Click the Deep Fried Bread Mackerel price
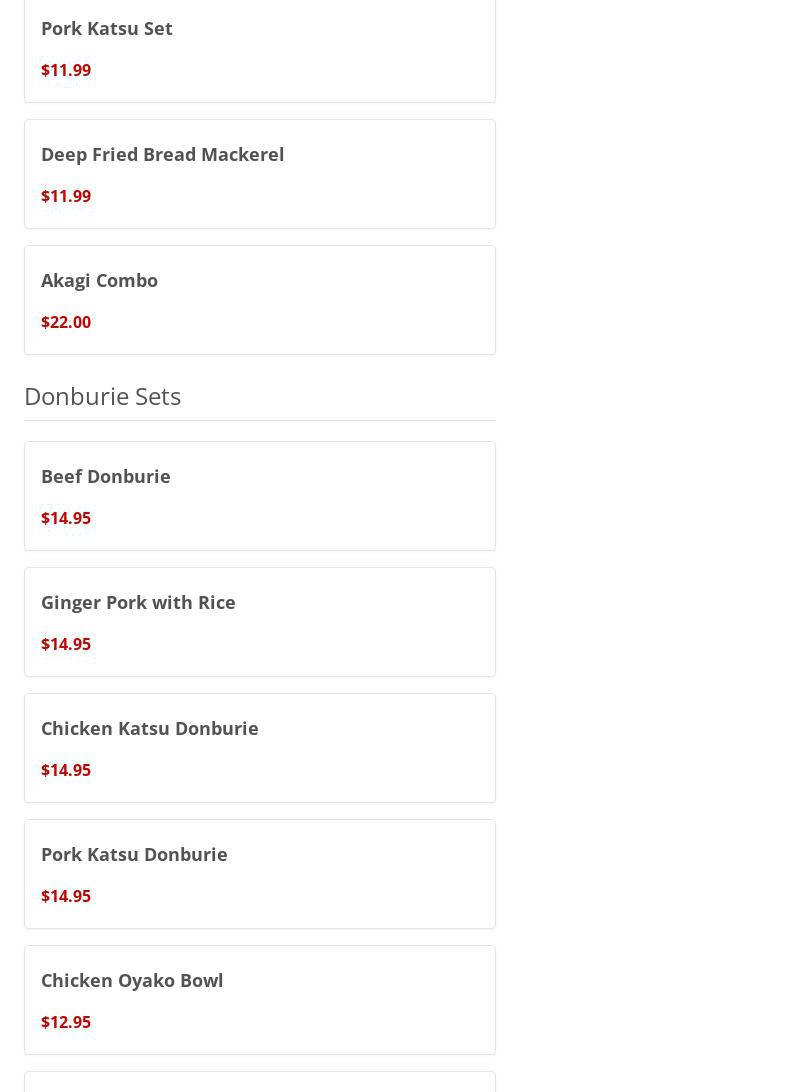785x1092 pixels. point(66,196)
